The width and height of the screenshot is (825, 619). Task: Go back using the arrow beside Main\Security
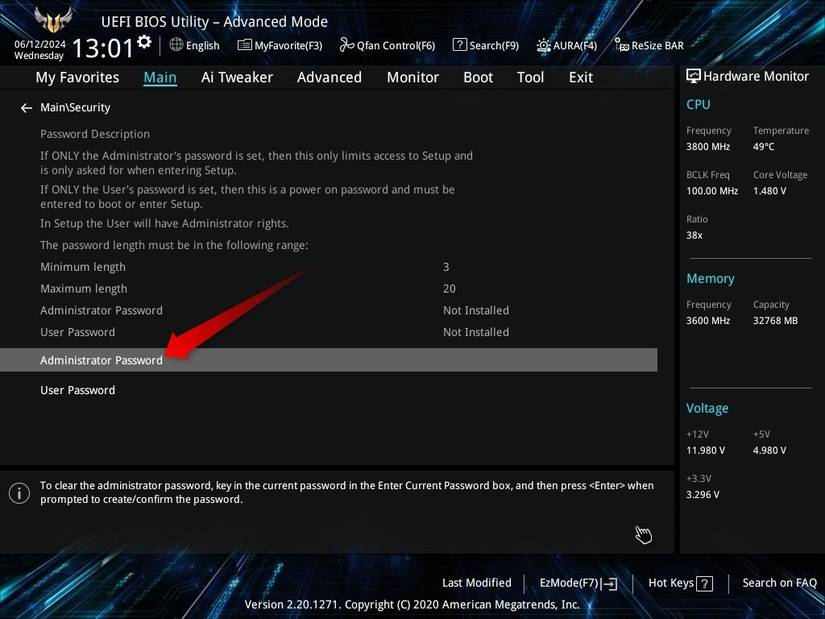pyautogui.click(x=24, y=107)
